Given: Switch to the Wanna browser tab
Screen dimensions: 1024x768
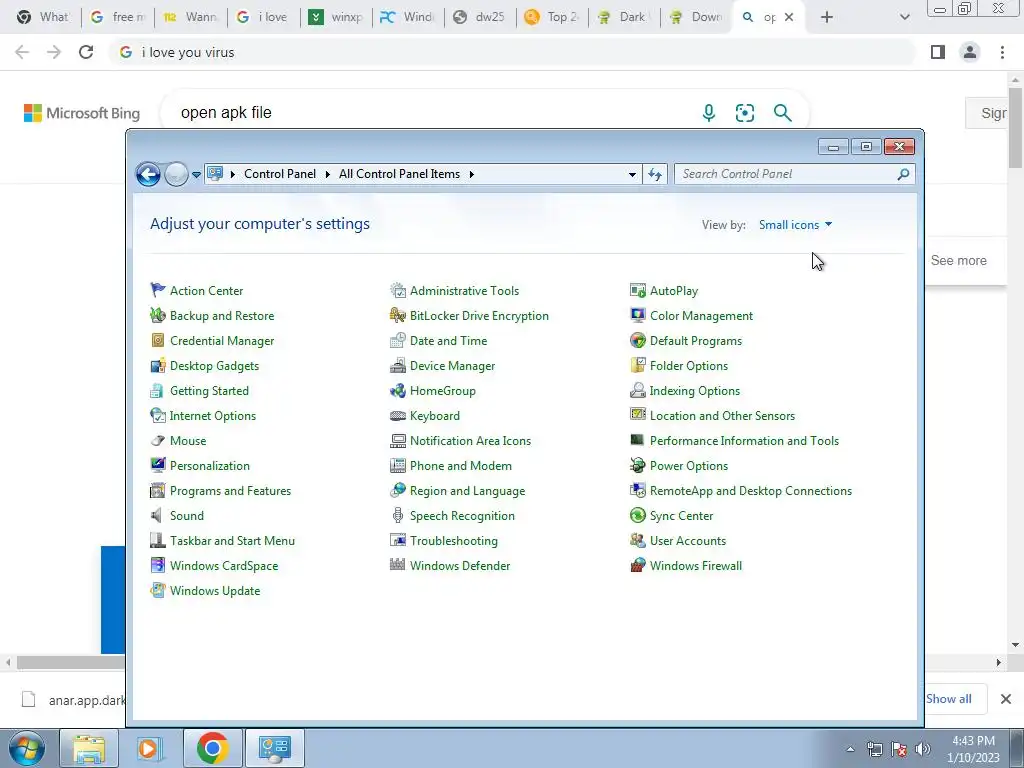Looking at the screenshot, I should pos(191,17).
